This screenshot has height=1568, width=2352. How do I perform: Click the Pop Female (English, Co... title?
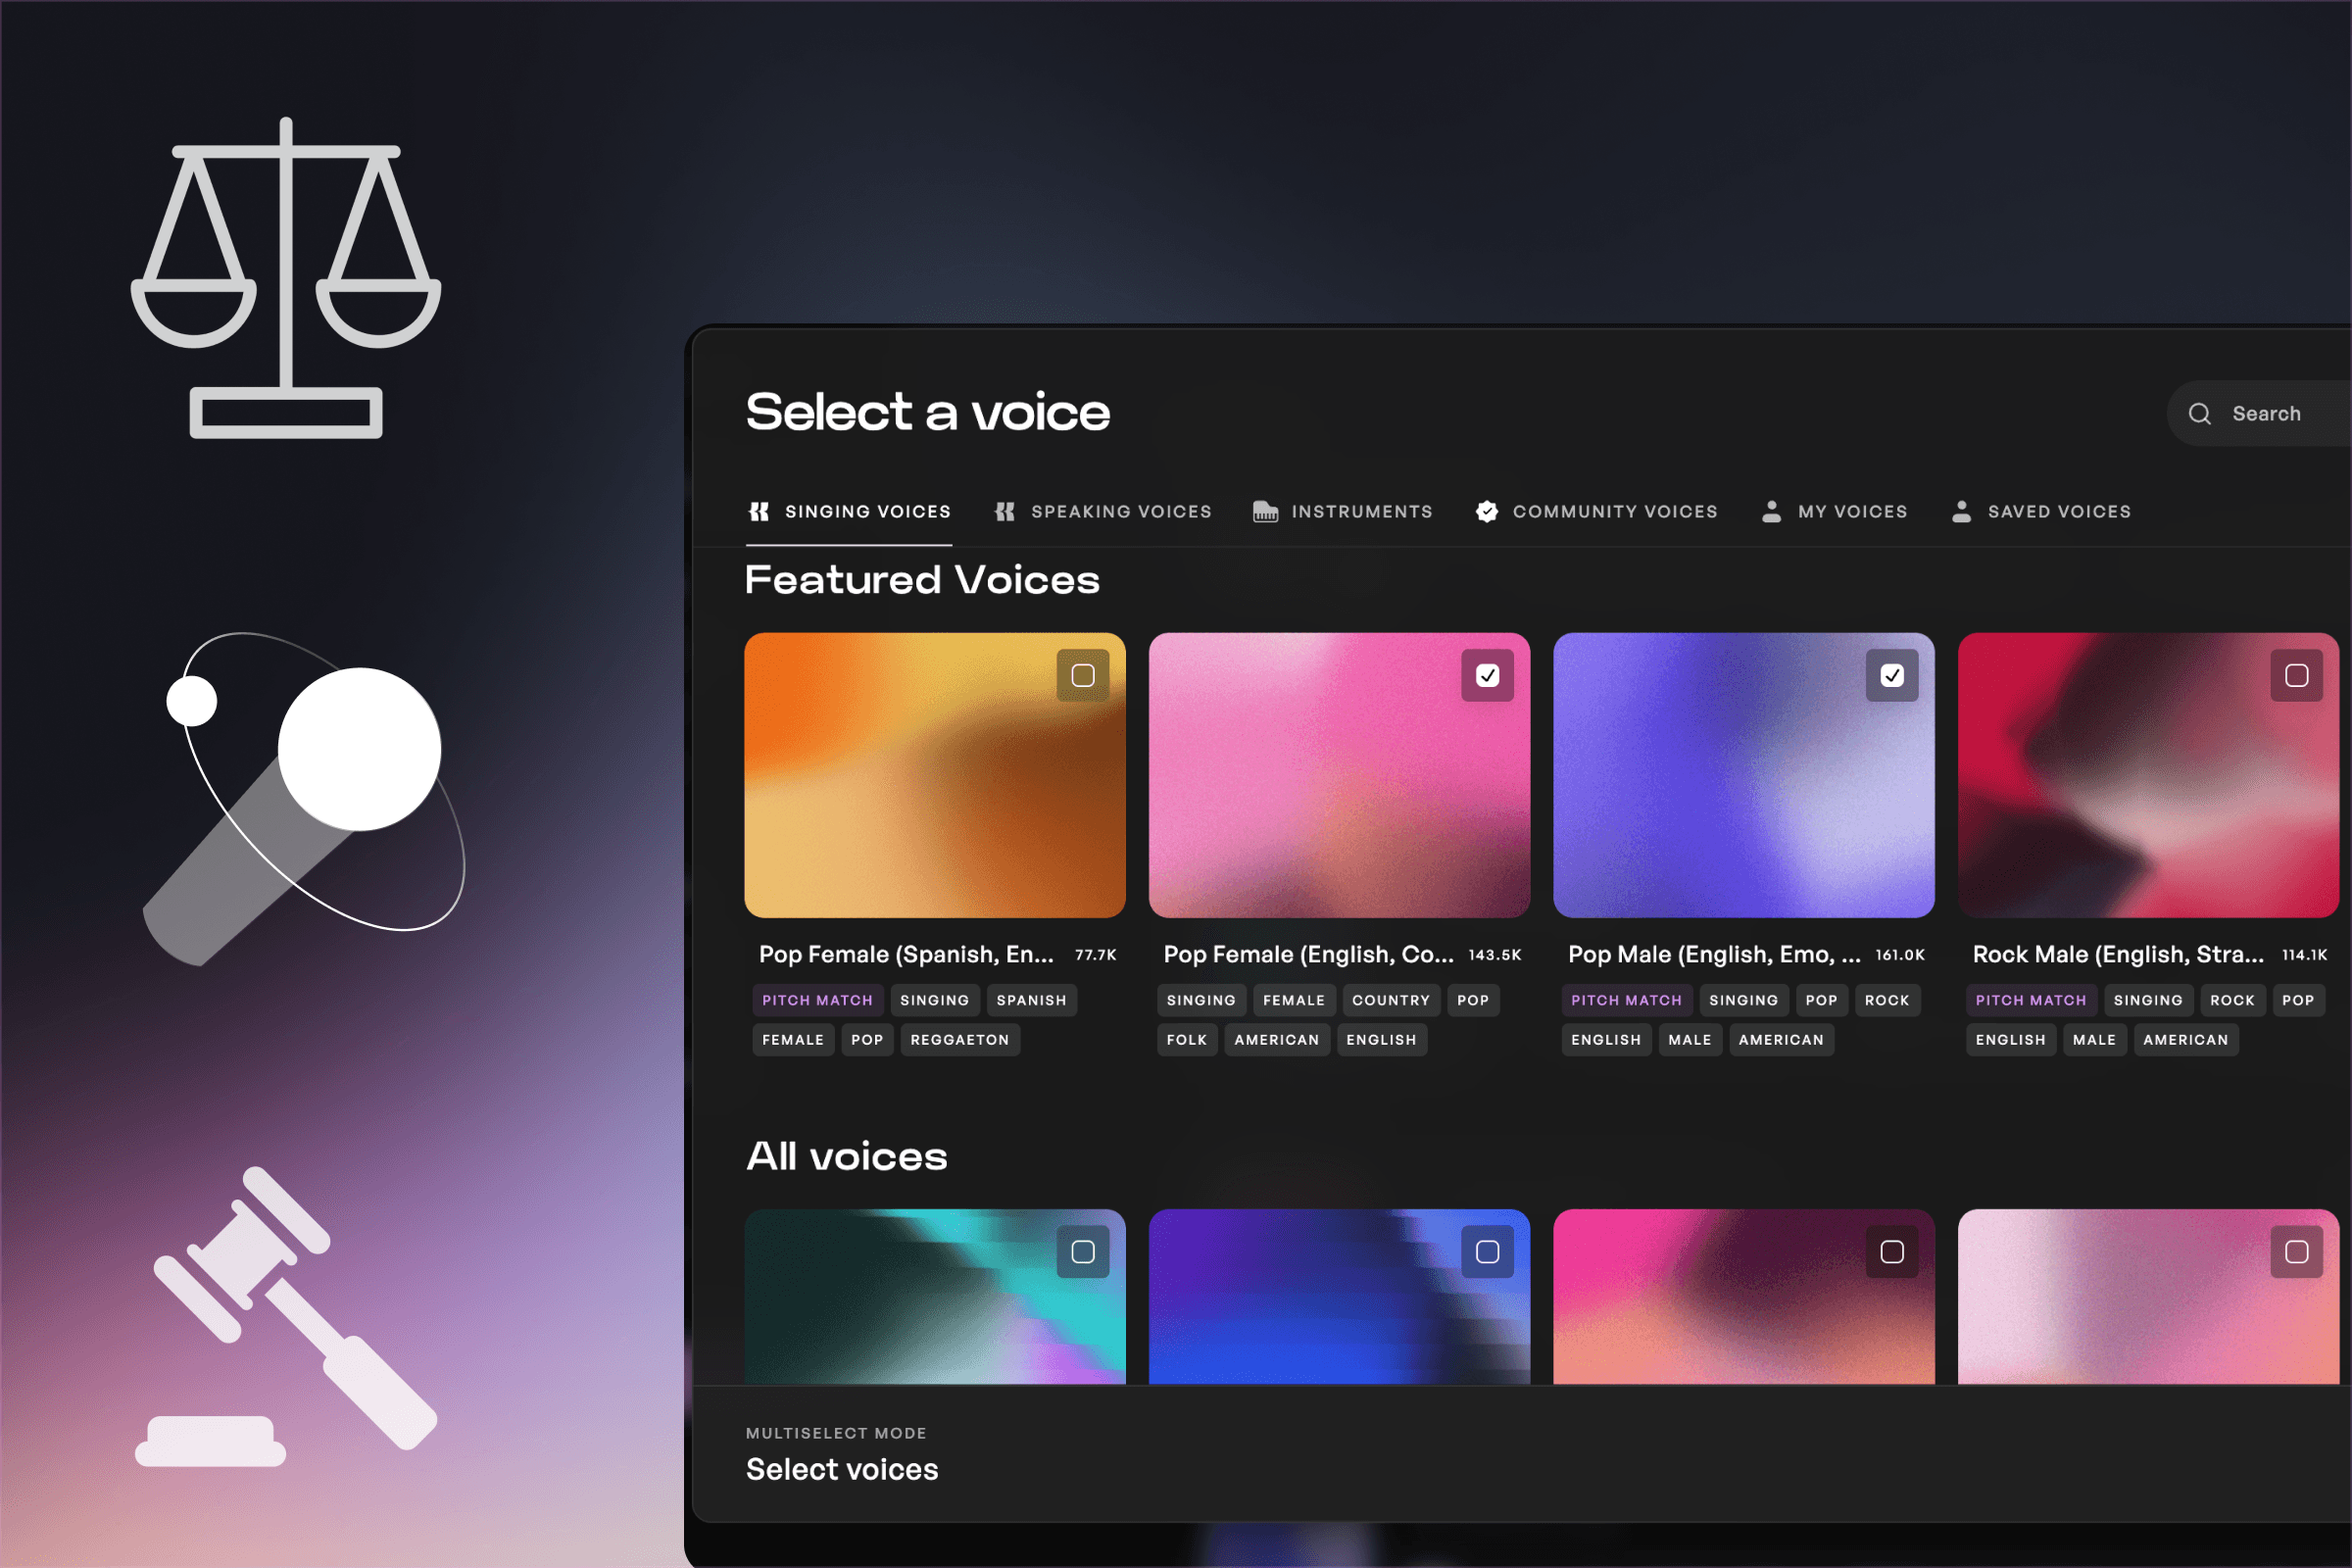click(1309, 955)
